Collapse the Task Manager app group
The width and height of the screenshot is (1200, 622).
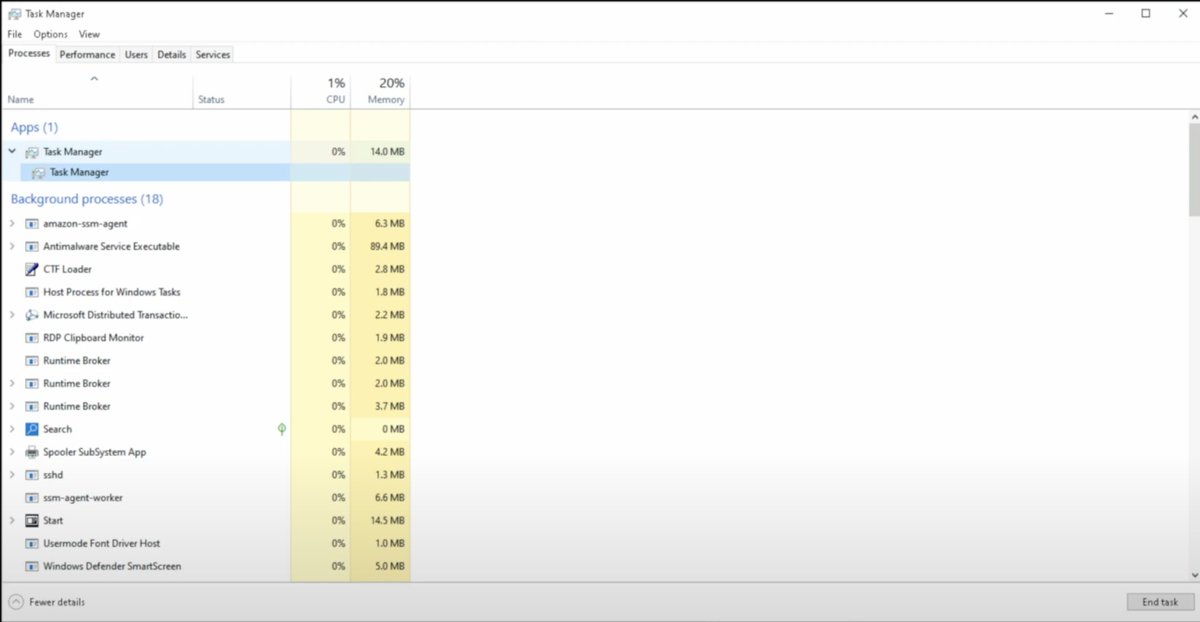12,152
